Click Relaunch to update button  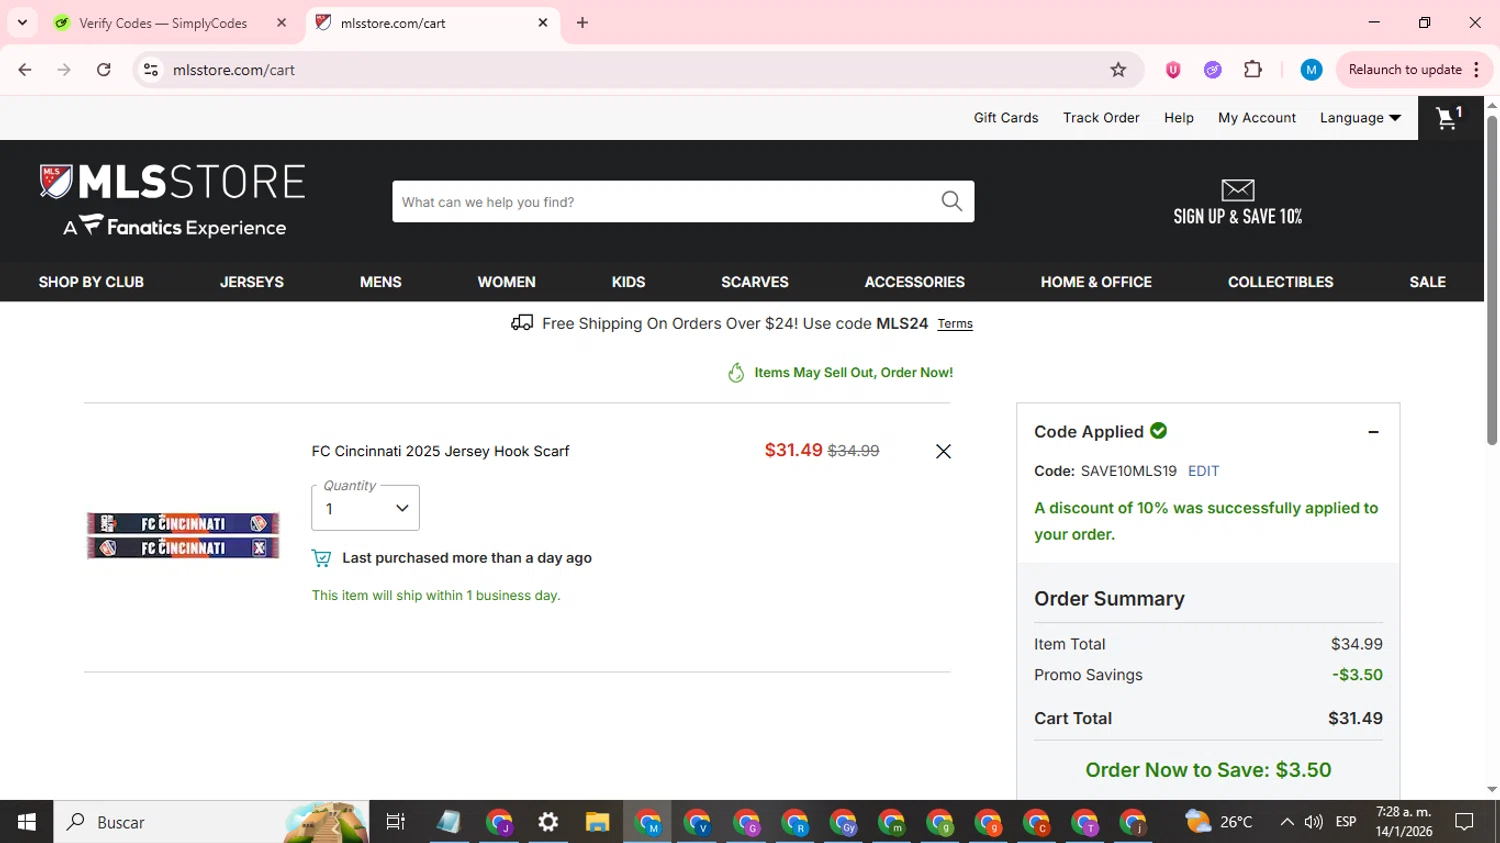coord(1404,70)
